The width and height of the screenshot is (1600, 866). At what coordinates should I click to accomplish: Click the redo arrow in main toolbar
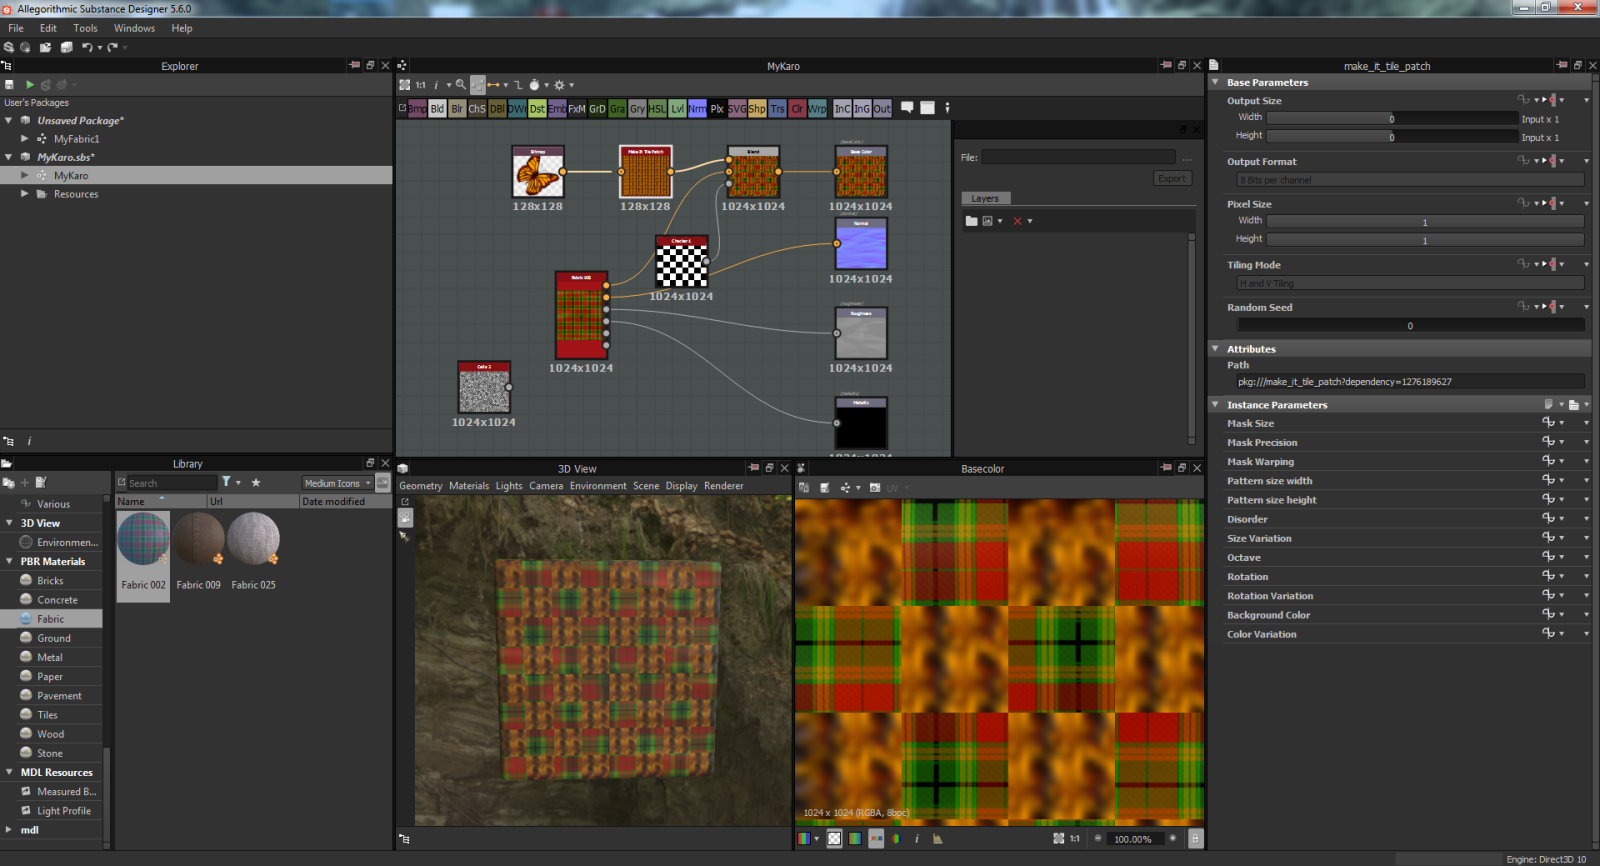pos(113,47)
